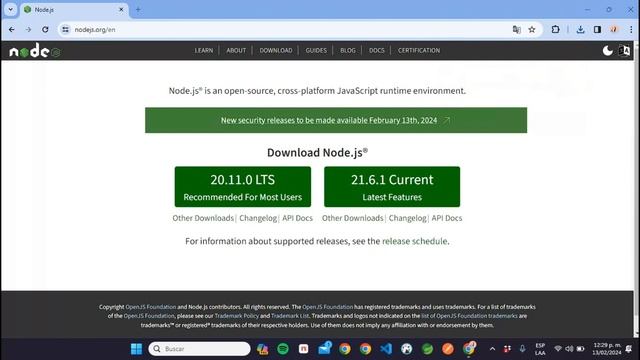The image size is (640, 360).
Task: Toggle the Chrome side panel icon
Action: click(x=597, y=29)
